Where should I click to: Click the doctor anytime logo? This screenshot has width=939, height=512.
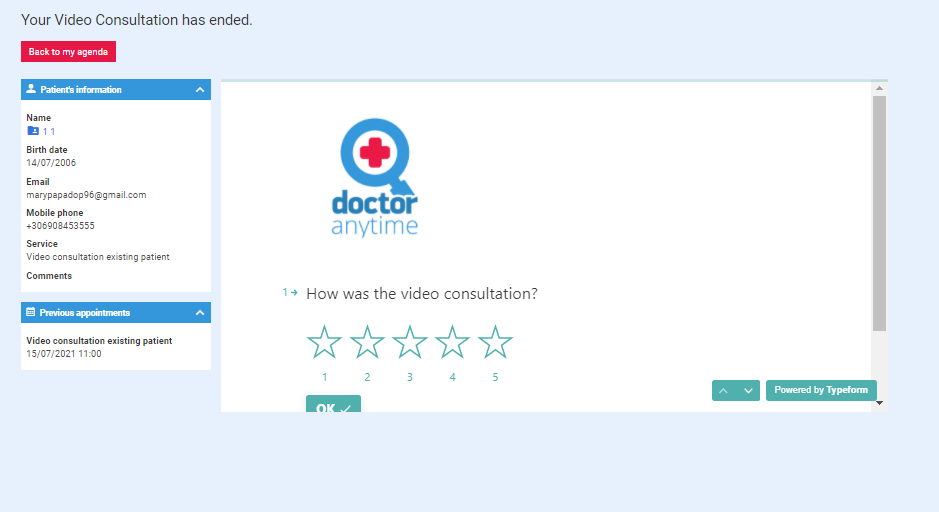click(x=375, y=177)
